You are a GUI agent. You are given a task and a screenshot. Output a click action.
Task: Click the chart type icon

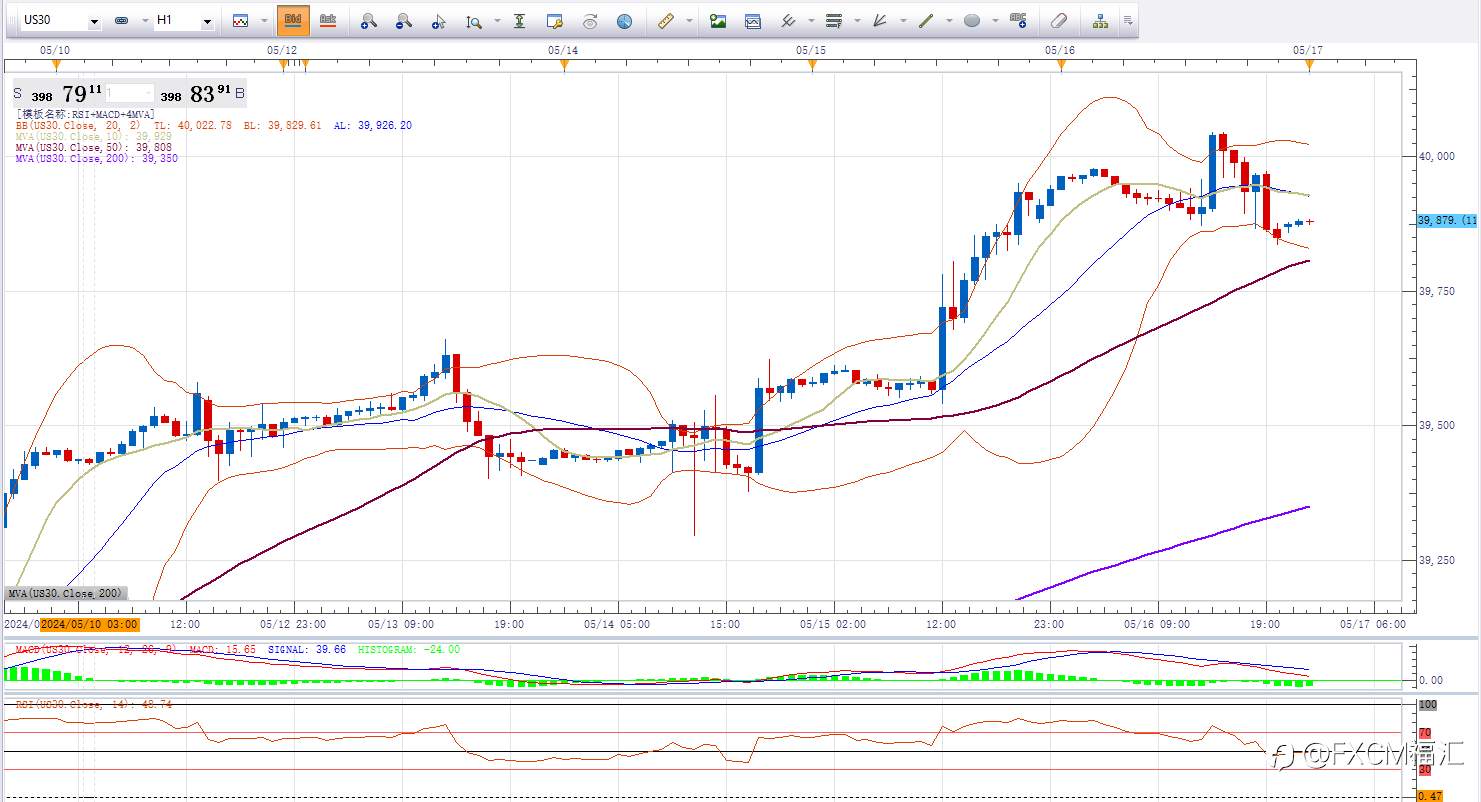pos(240,20)
